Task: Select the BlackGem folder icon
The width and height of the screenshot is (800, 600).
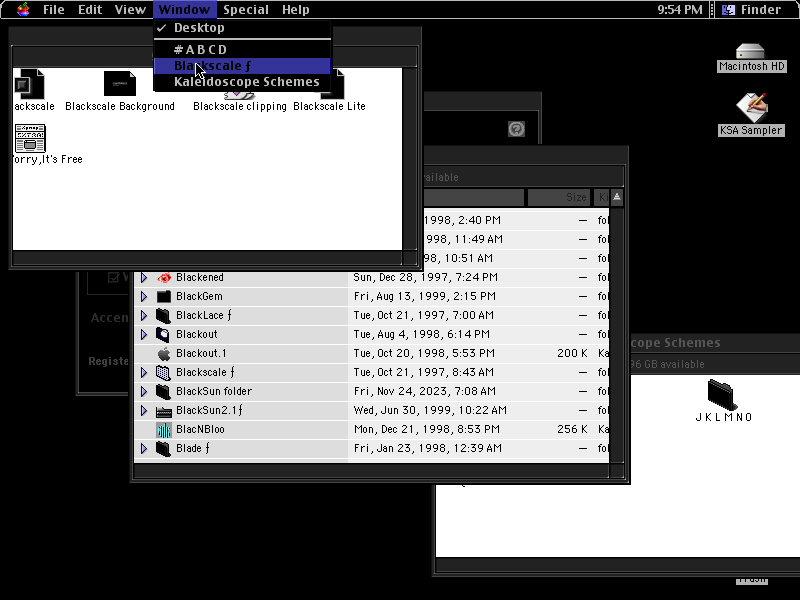Action: coord(164,296)
